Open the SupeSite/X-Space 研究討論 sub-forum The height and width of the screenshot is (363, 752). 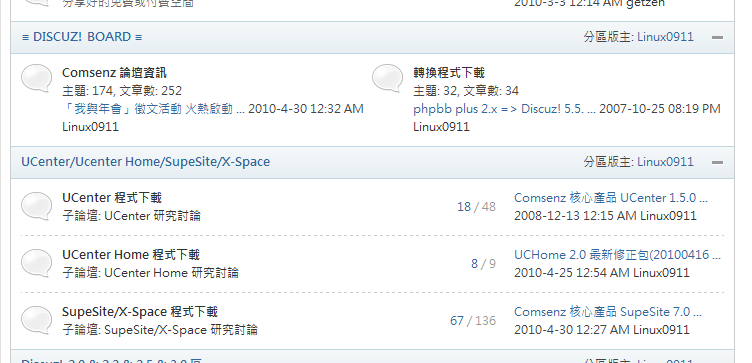click(x=181, y=330)
